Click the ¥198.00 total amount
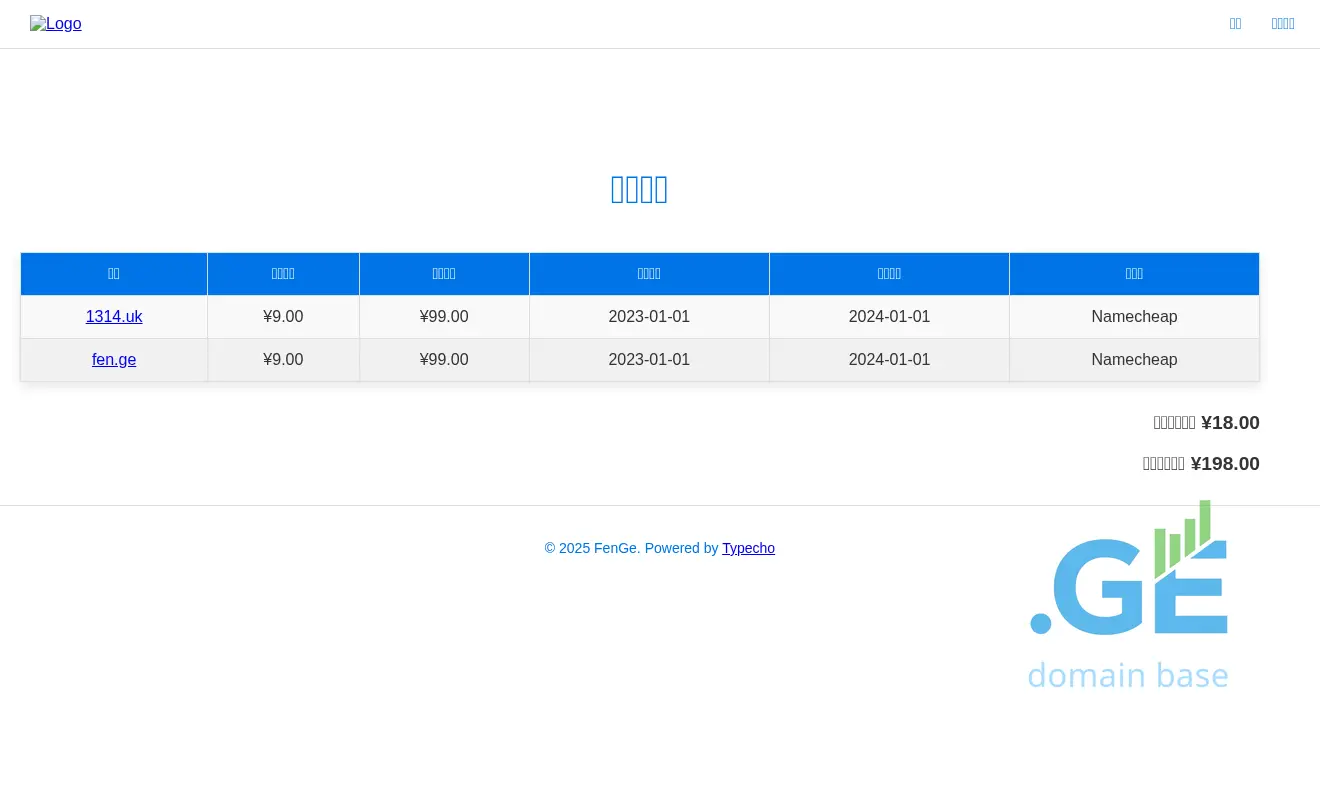This screenshot has height=800, width=1320. tap(1224, 464)
